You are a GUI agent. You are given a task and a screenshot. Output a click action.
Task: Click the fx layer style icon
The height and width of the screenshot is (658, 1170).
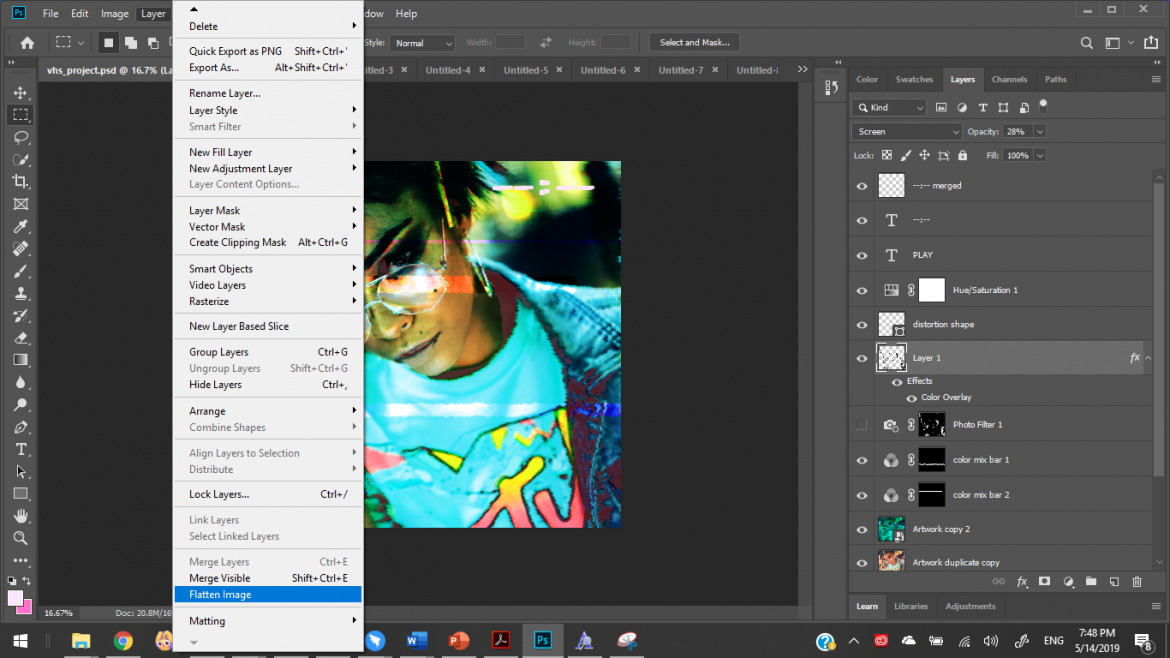(1022, 581)
